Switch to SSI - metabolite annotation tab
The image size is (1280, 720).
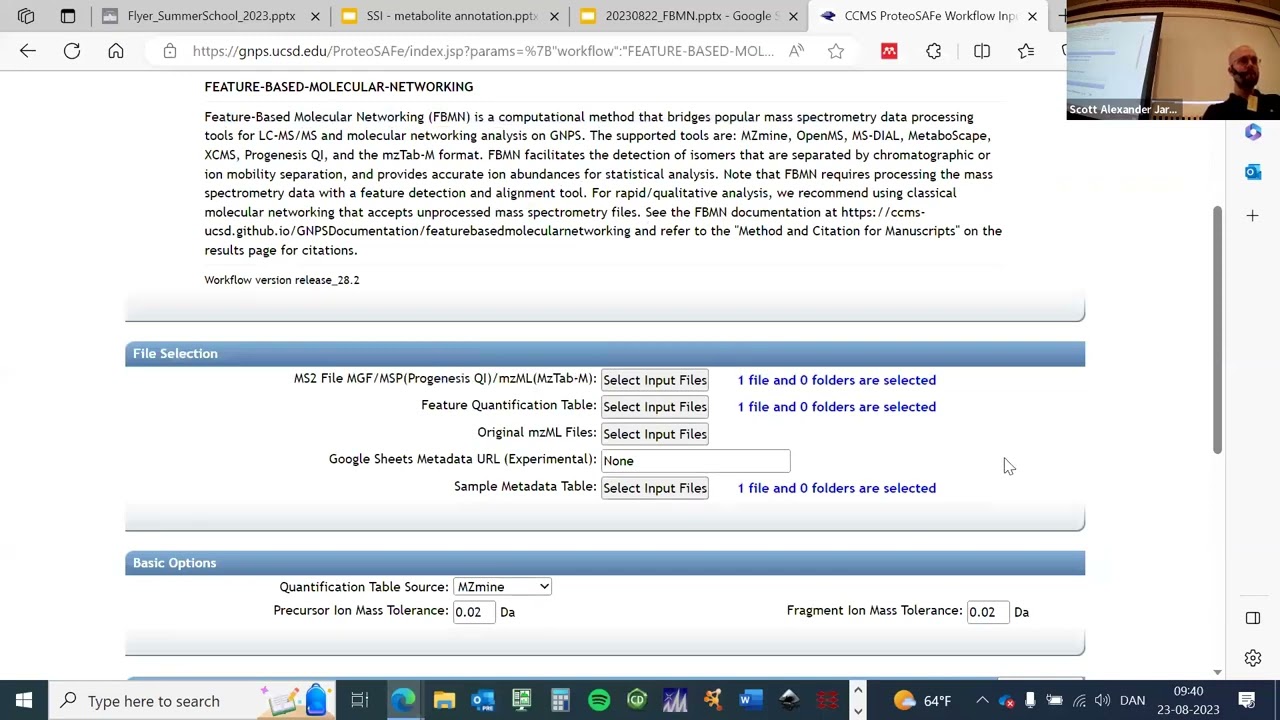[x=452, y=16]
